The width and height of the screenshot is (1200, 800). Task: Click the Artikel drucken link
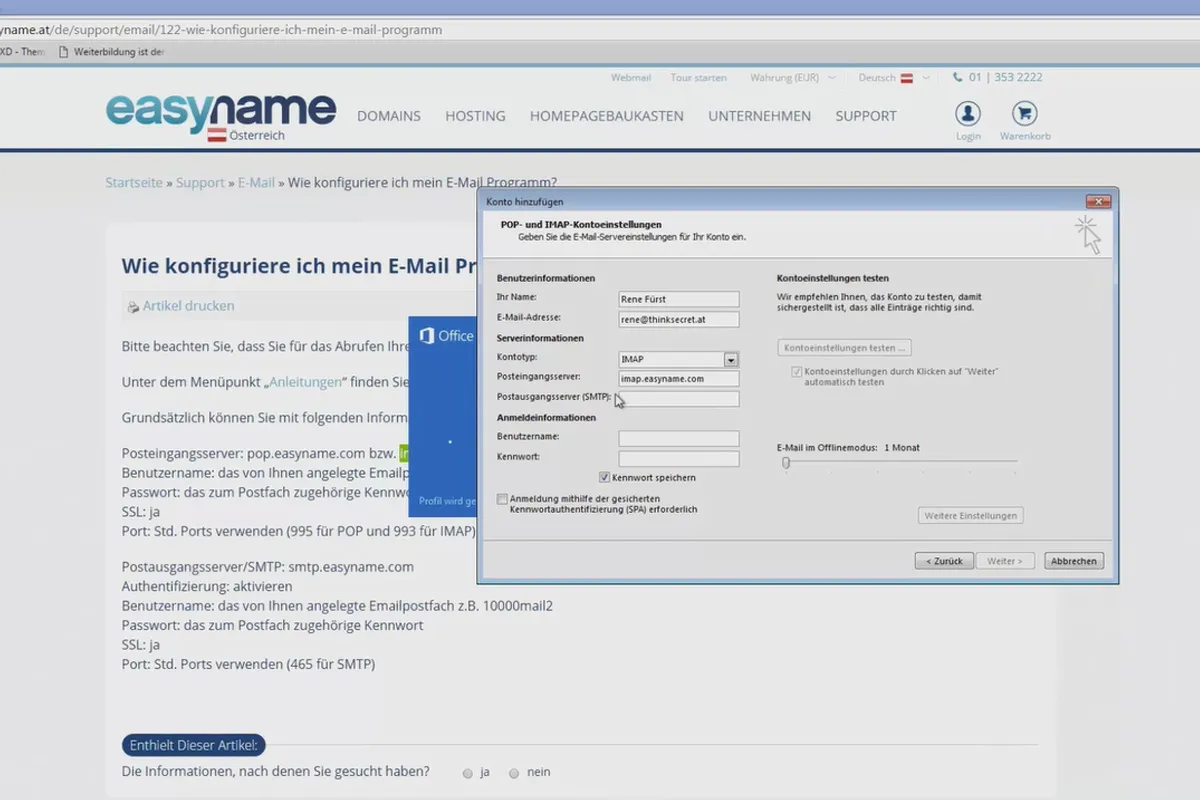pos(189,306)
